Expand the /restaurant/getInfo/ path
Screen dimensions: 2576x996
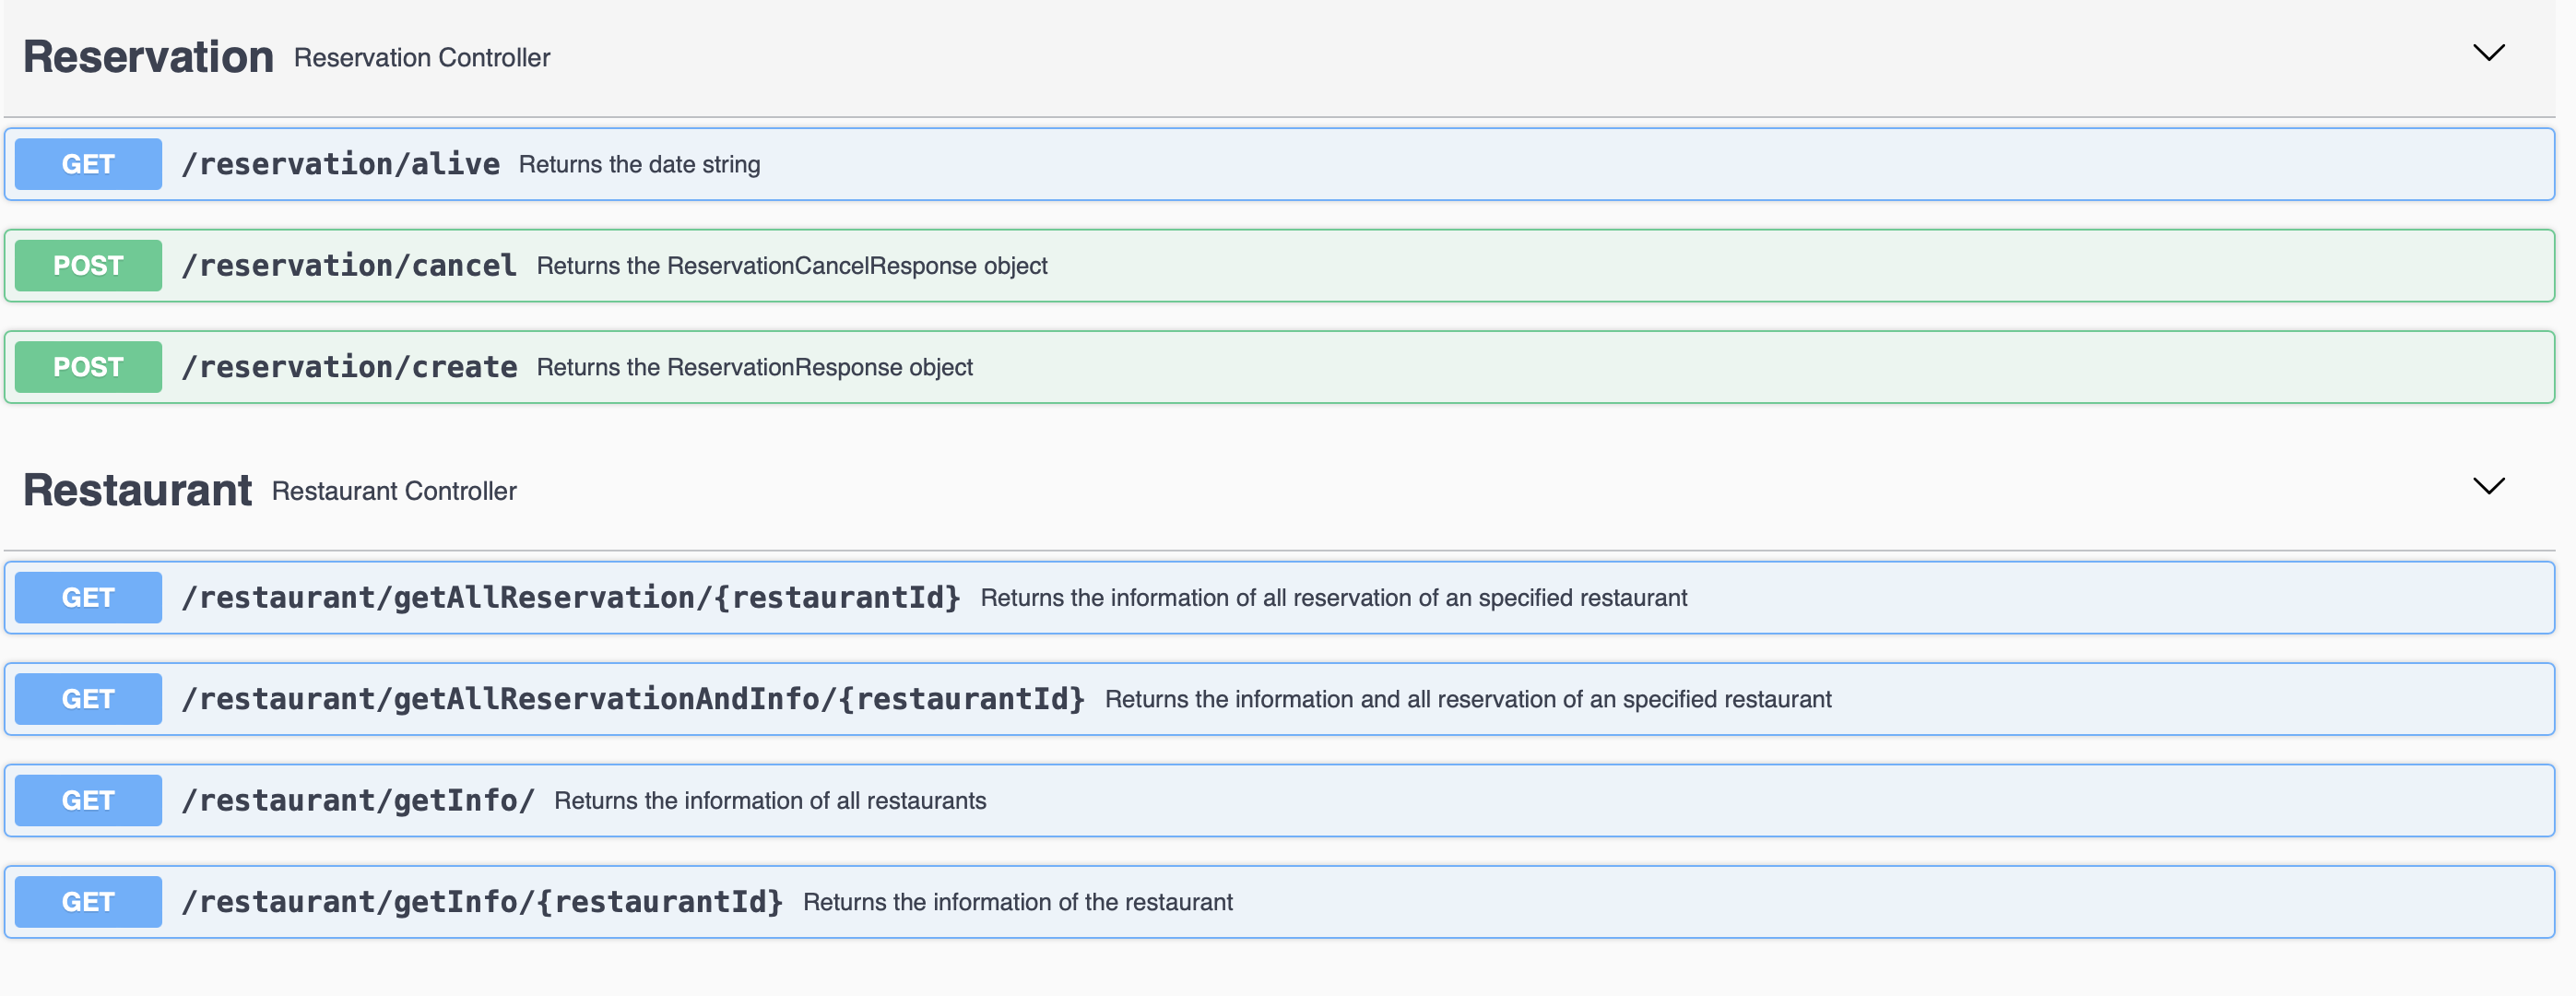(357, 801)
